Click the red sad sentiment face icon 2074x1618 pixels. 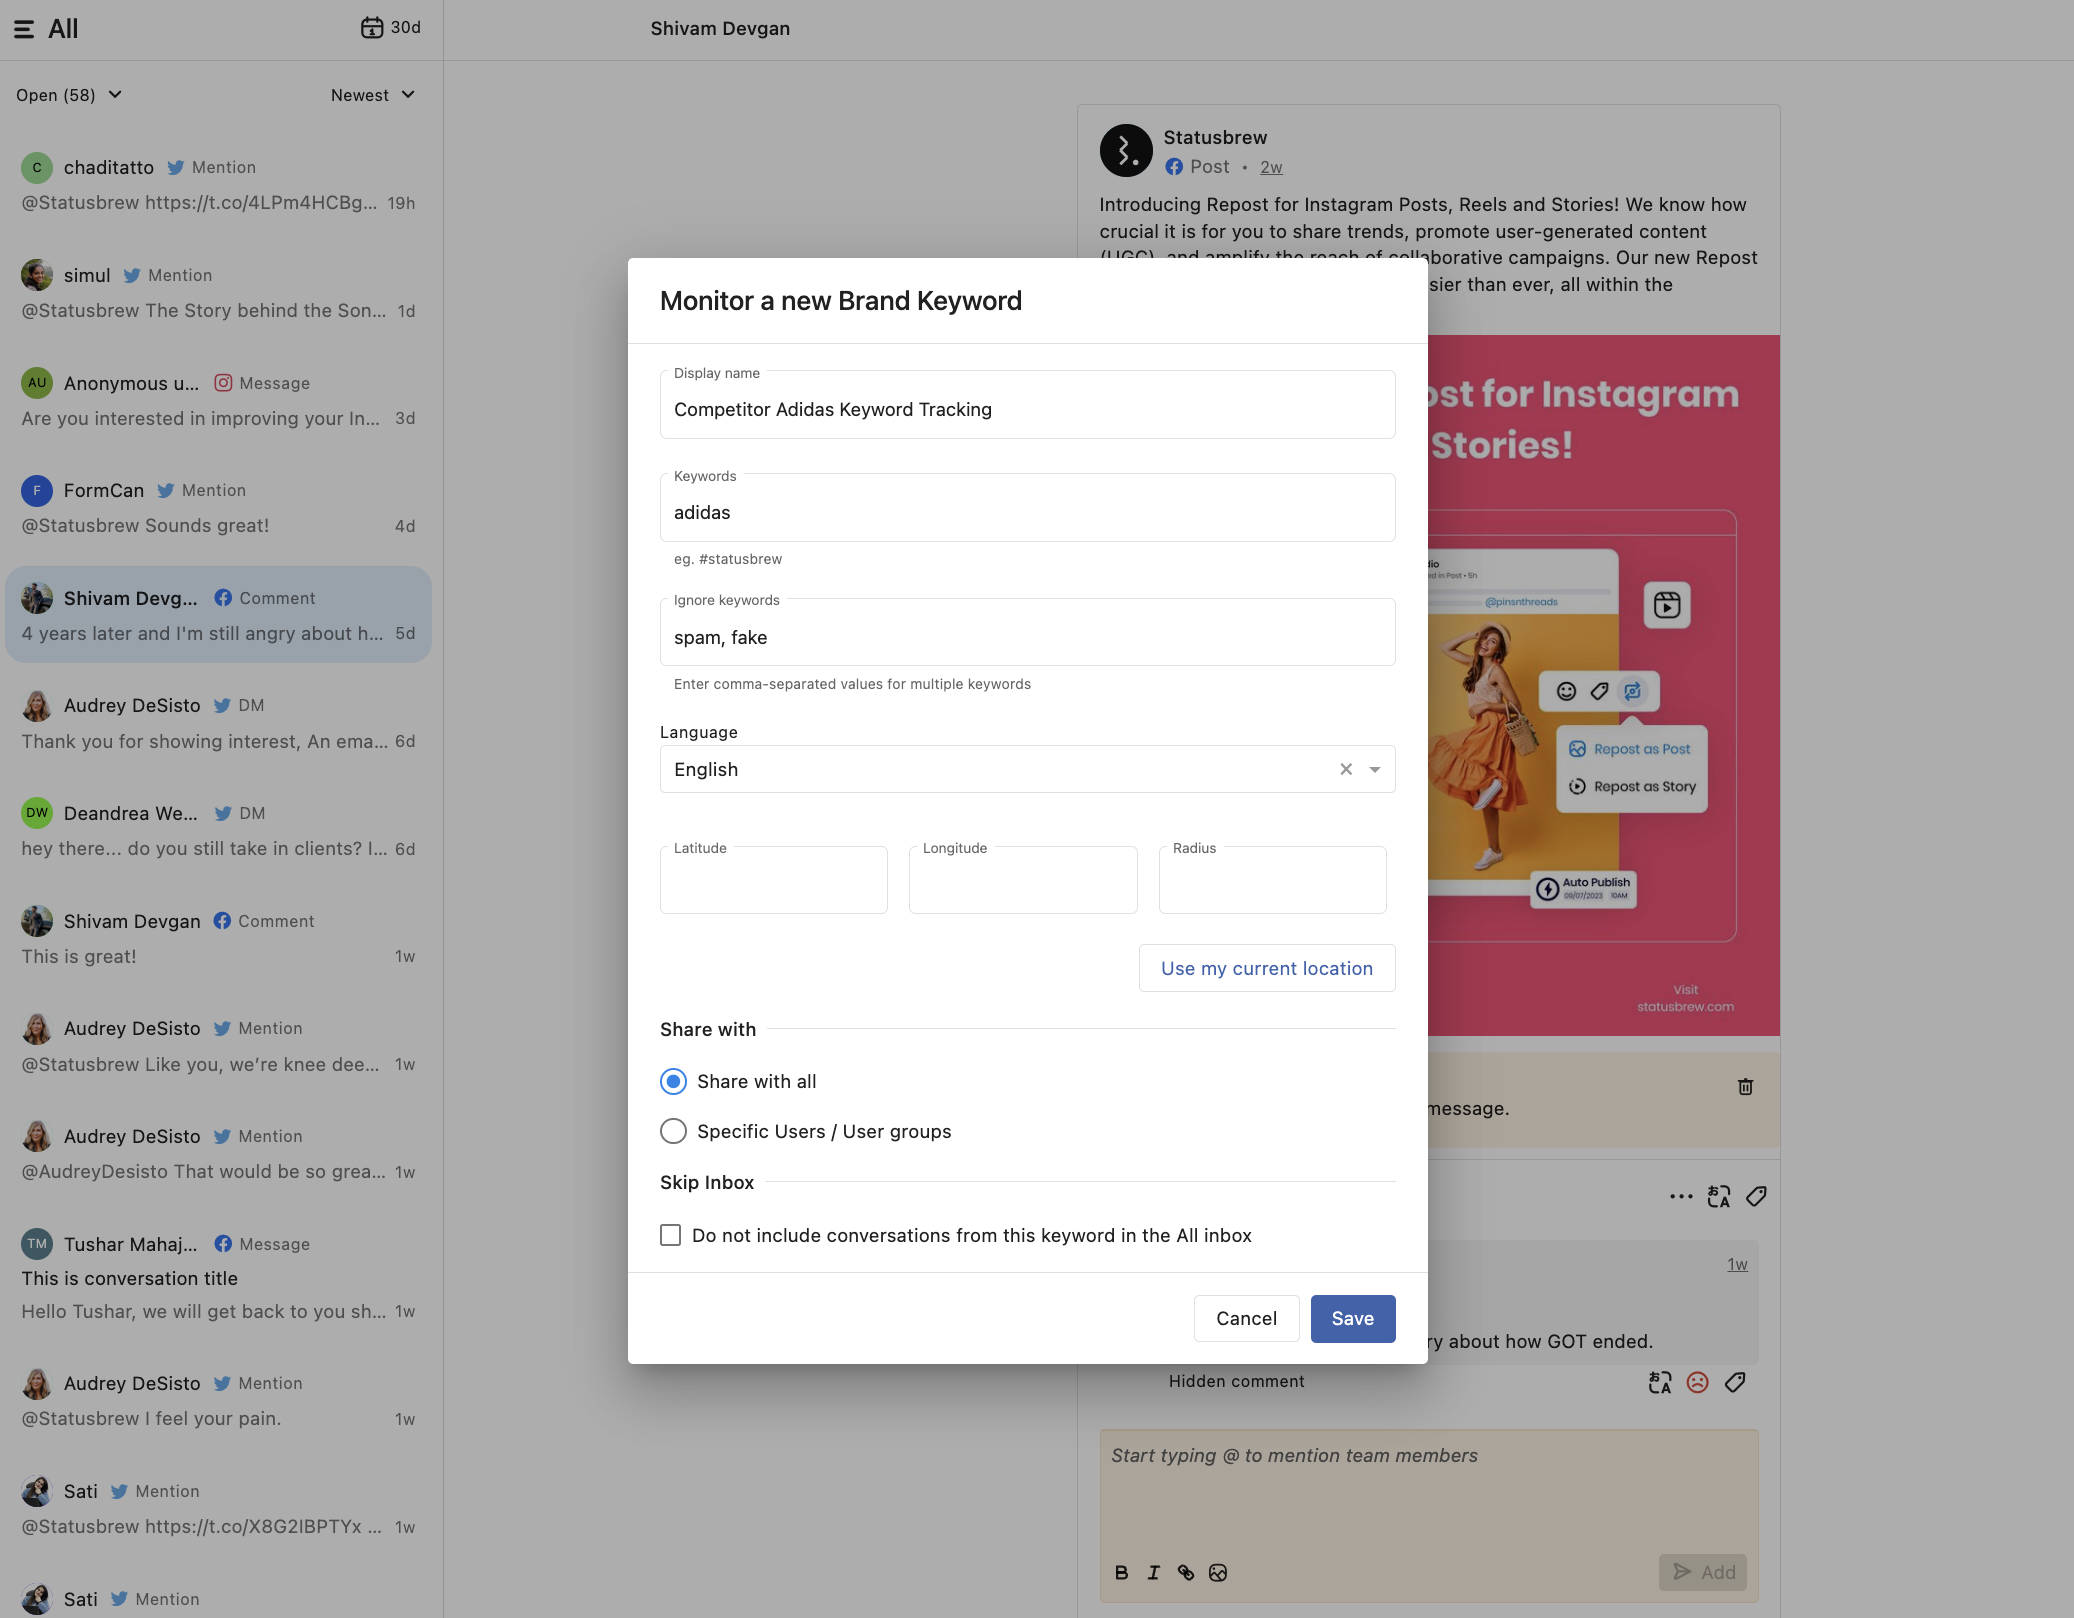[x=1697, y=1382]
